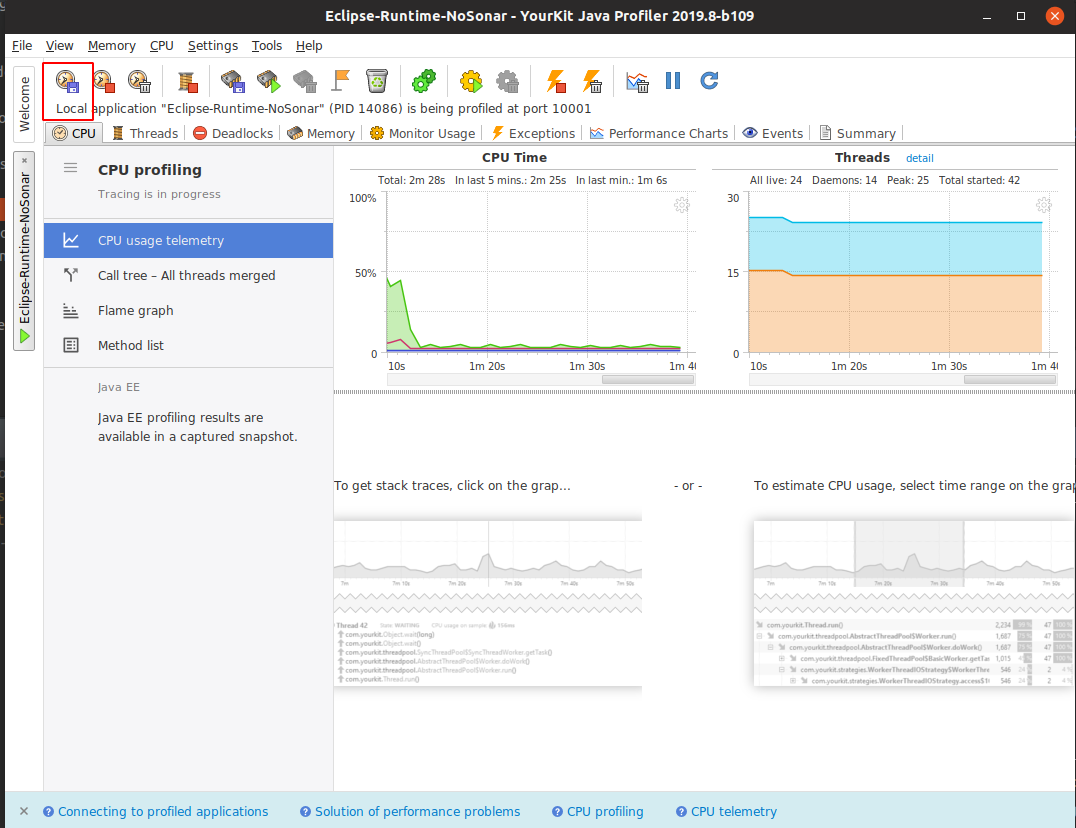Open the Threads chart settings gear
1076x828 pixels.
(x=1044, y=205)
